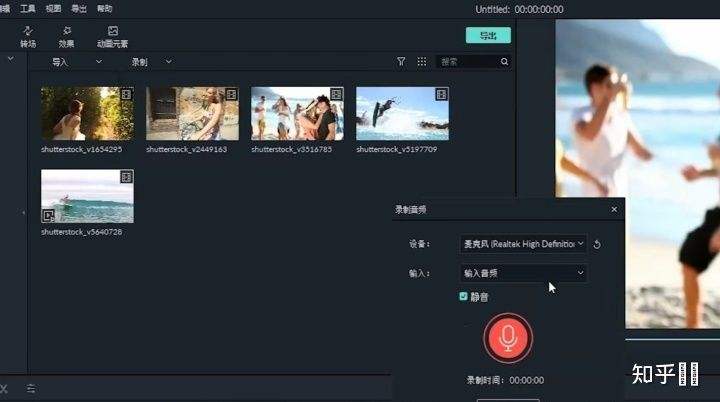Click the file name shutterstock_v3516785

click(292, 149)
